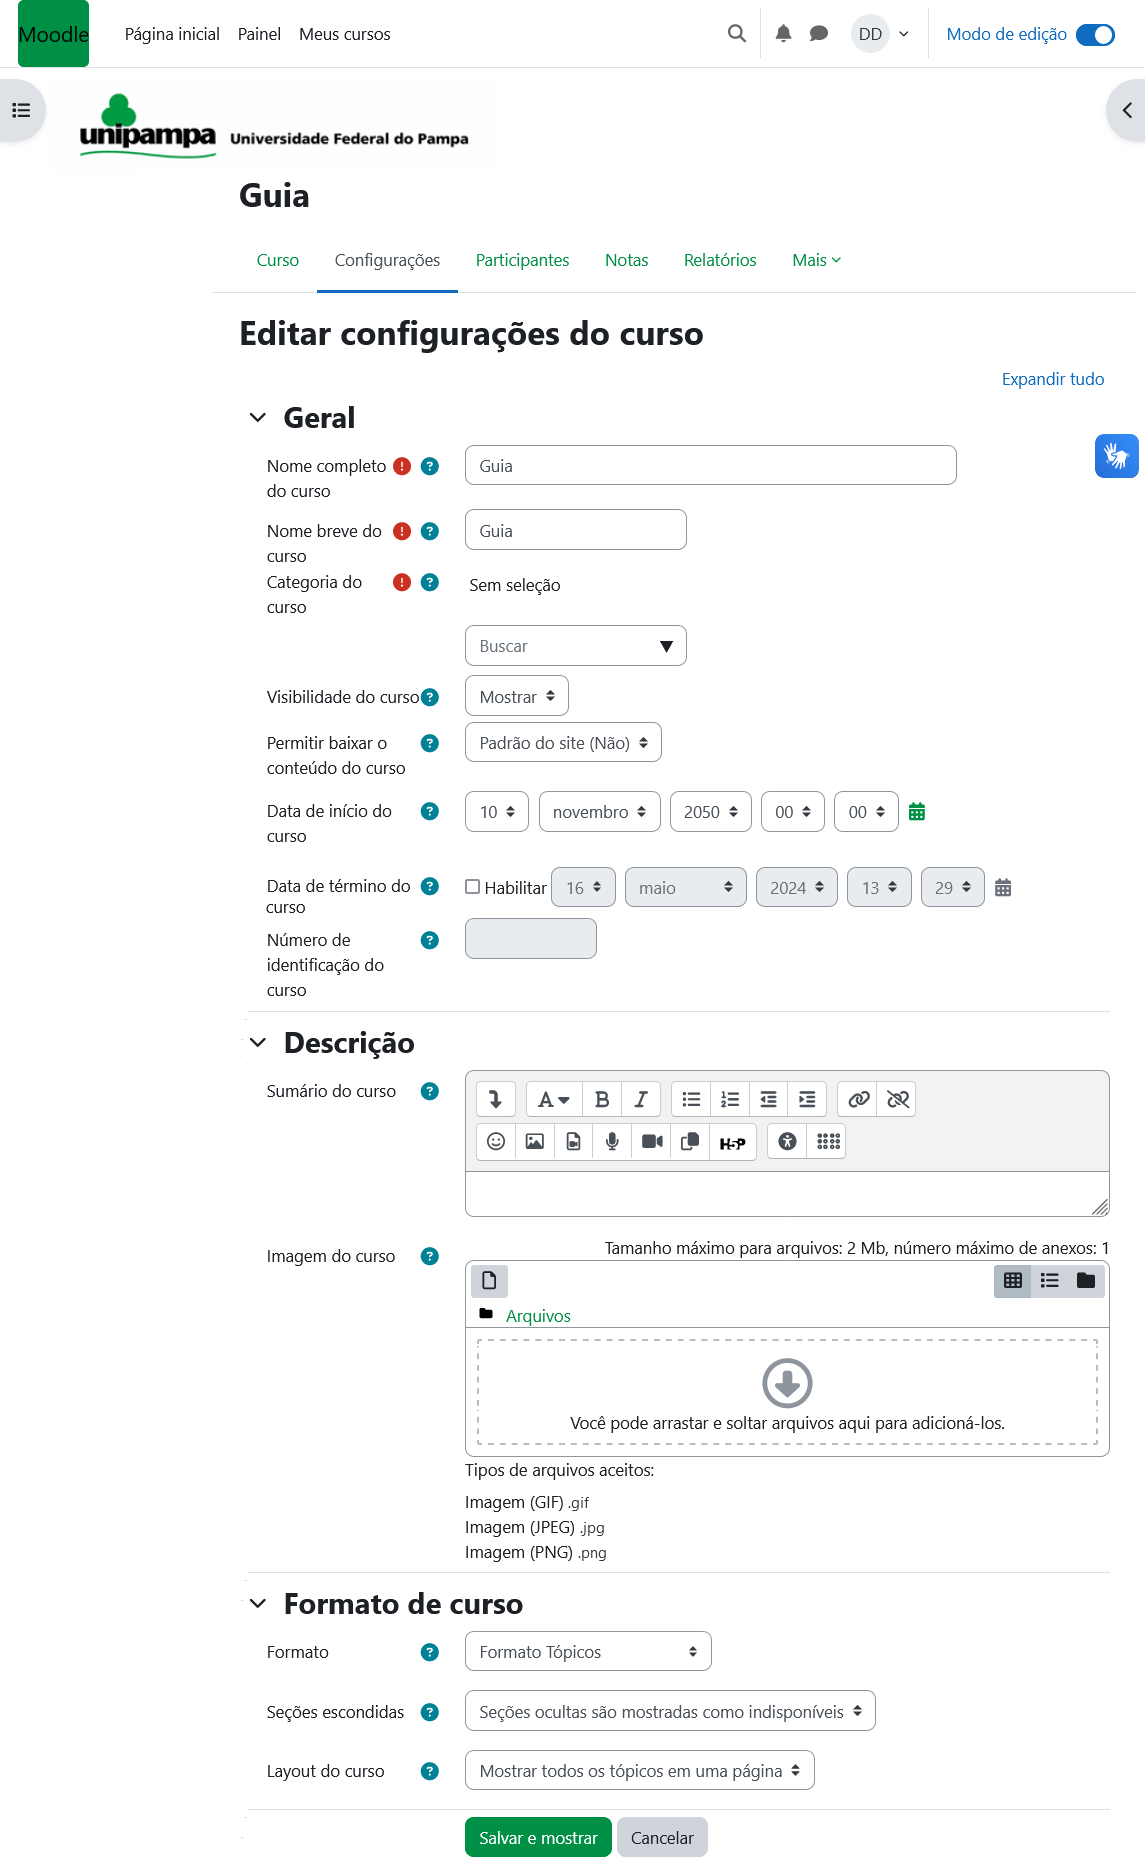Click the H5P icon in editor toolbar
Image resolution: width=1145 pixels, height=1865 pixels.
click(x=732, y=1142)
